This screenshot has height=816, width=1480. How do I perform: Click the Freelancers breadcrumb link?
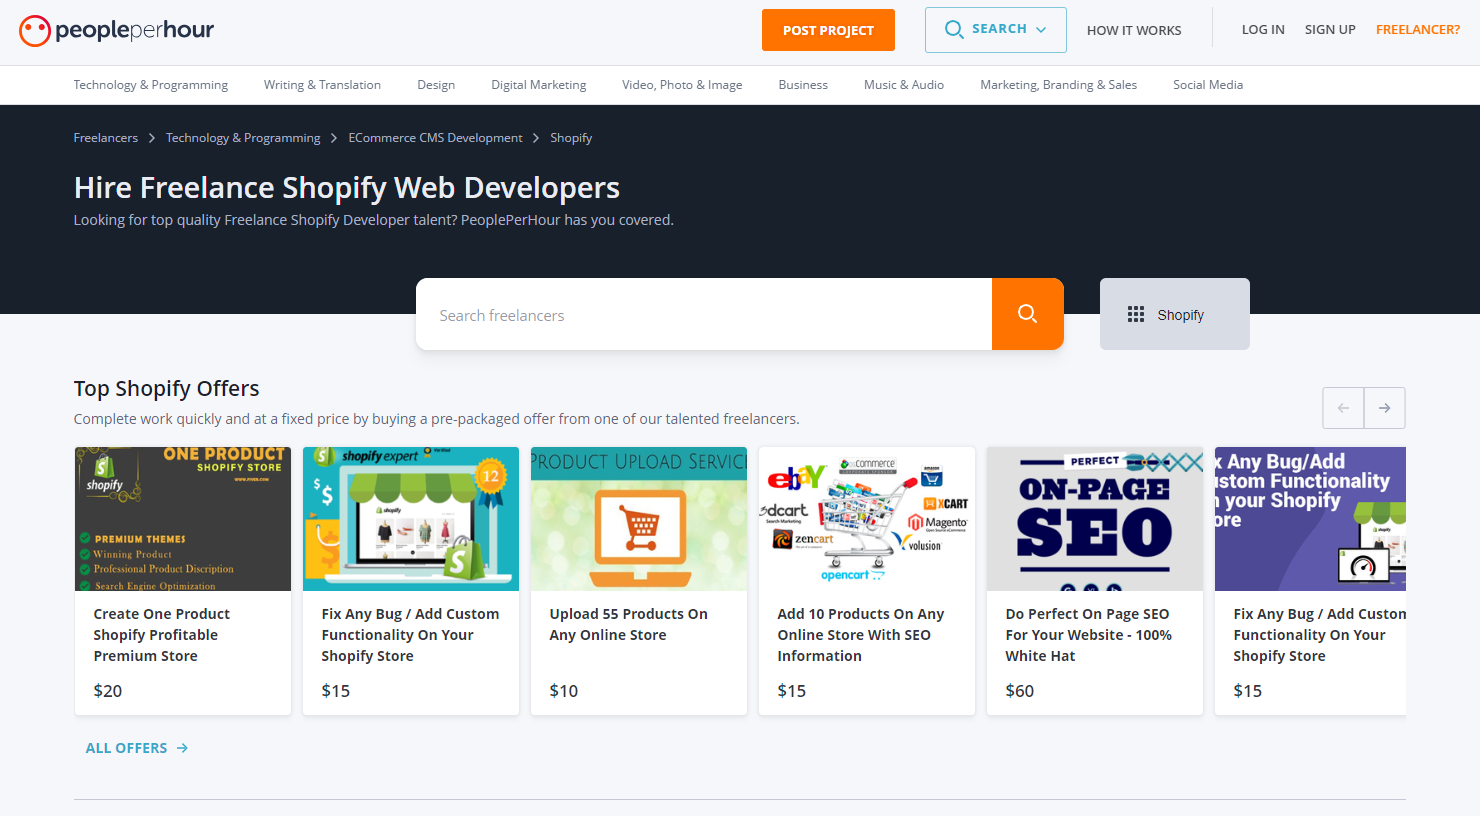click(x=106, y=138)
